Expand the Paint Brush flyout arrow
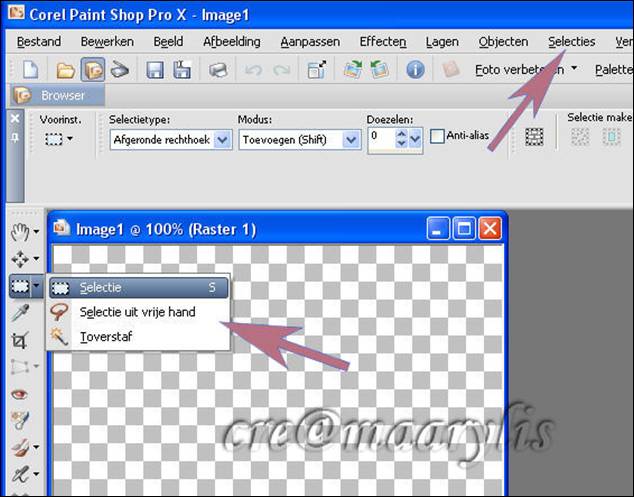Viewport: 634px width, 497px height. tap(36, 447)
